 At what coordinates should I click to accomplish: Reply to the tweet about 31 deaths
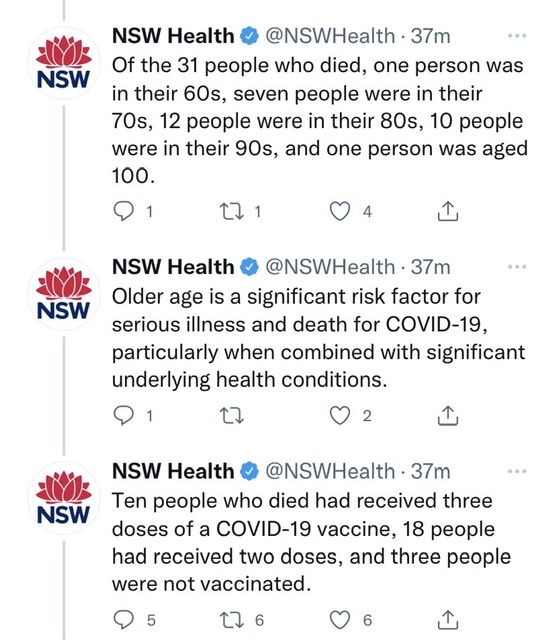123,211
